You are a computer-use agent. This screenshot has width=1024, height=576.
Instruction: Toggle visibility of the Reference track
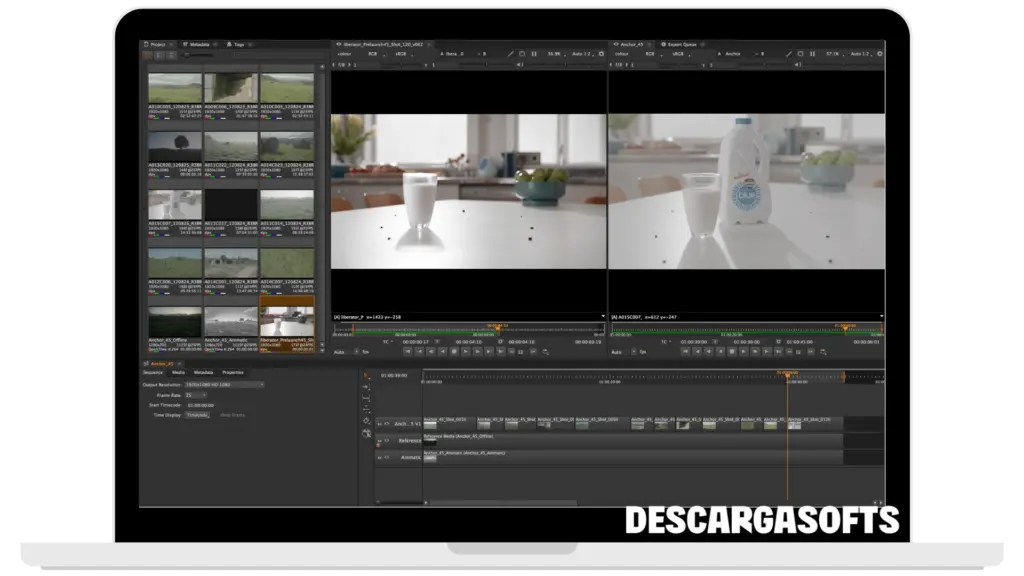pos(388,439)
